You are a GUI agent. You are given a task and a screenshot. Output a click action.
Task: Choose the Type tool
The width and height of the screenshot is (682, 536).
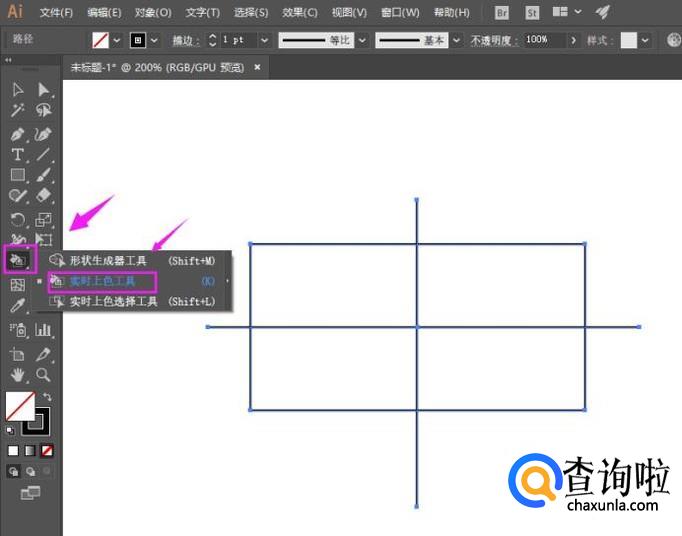(17, 154)
